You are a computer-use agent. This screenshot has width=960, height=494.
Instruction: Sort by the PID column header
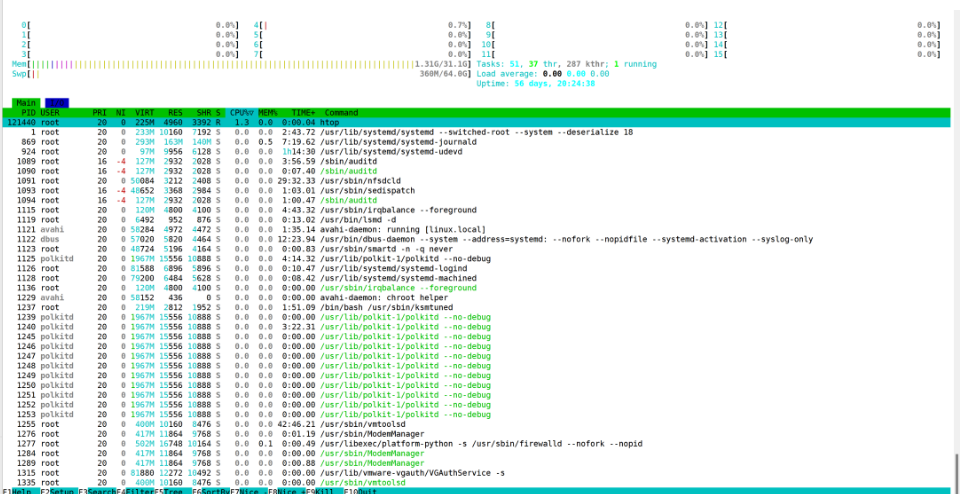click(28, 113)
